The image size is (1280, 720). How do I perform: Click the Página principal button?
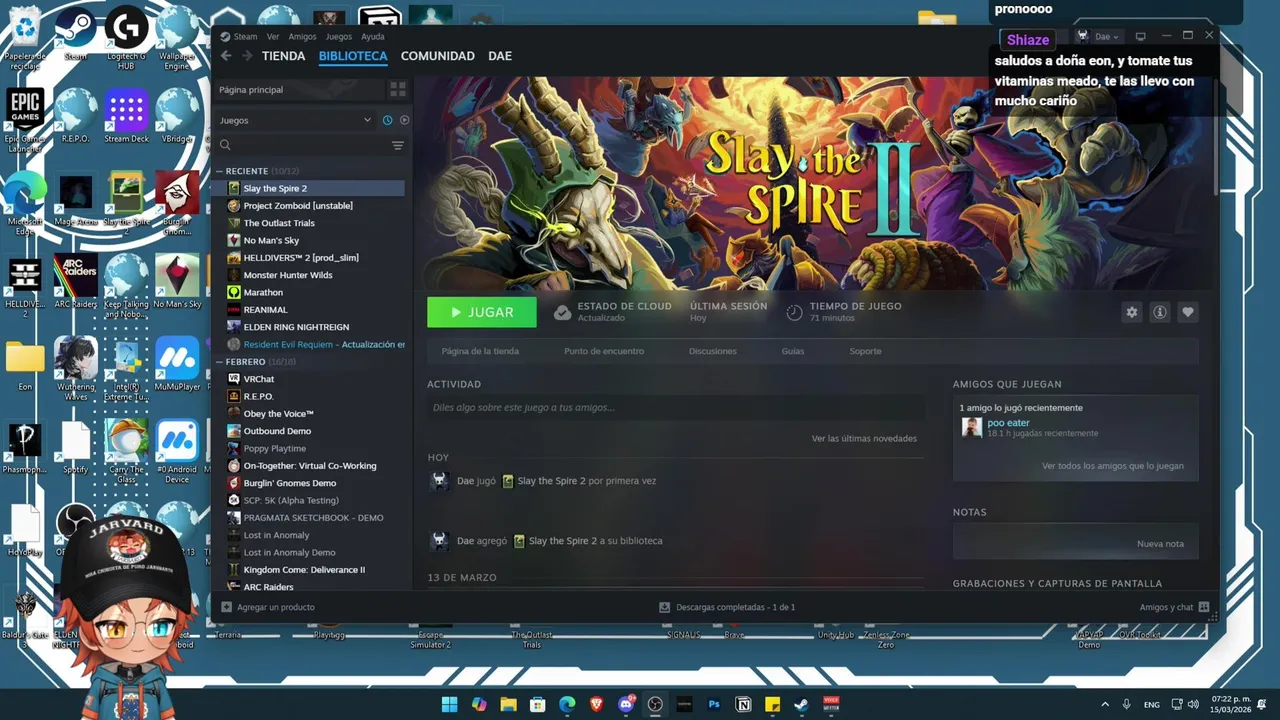(299, 89)
